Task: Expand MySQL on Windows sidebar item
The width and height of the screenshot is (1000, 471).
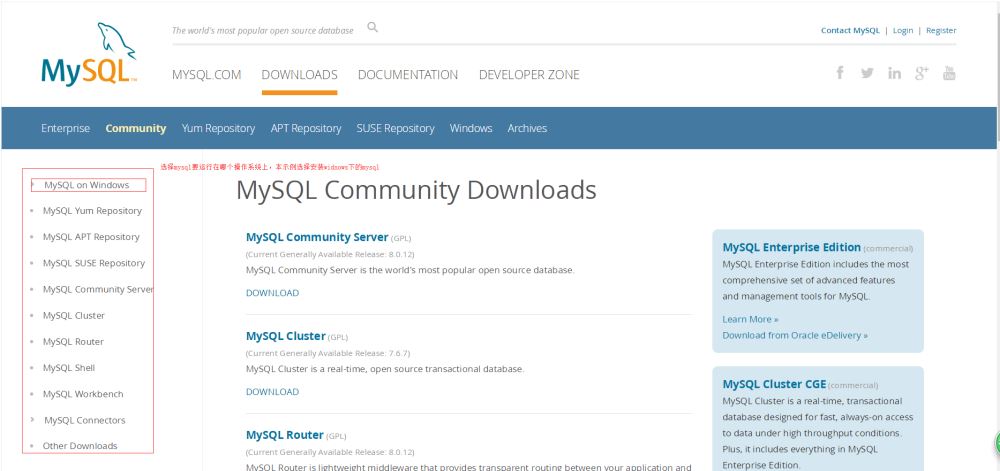Action: click(87, 185)
